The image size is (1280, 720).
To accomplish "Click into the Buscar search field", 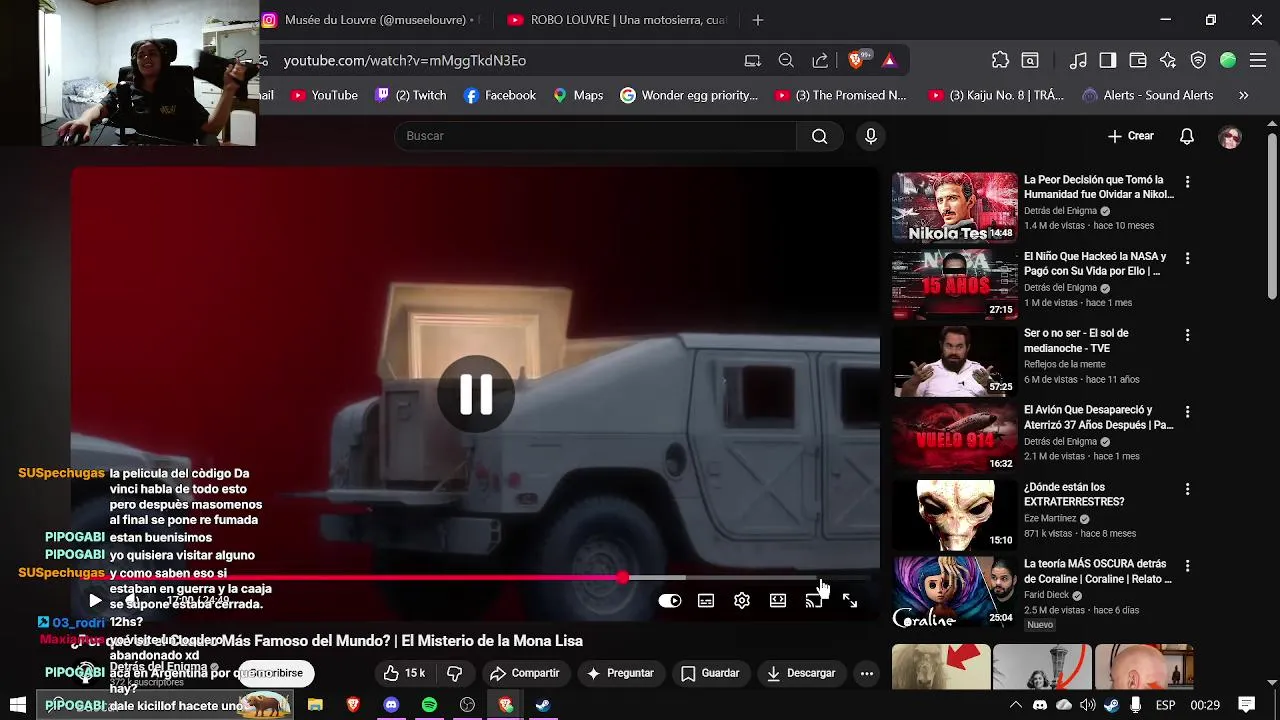I will pos(596,136).
